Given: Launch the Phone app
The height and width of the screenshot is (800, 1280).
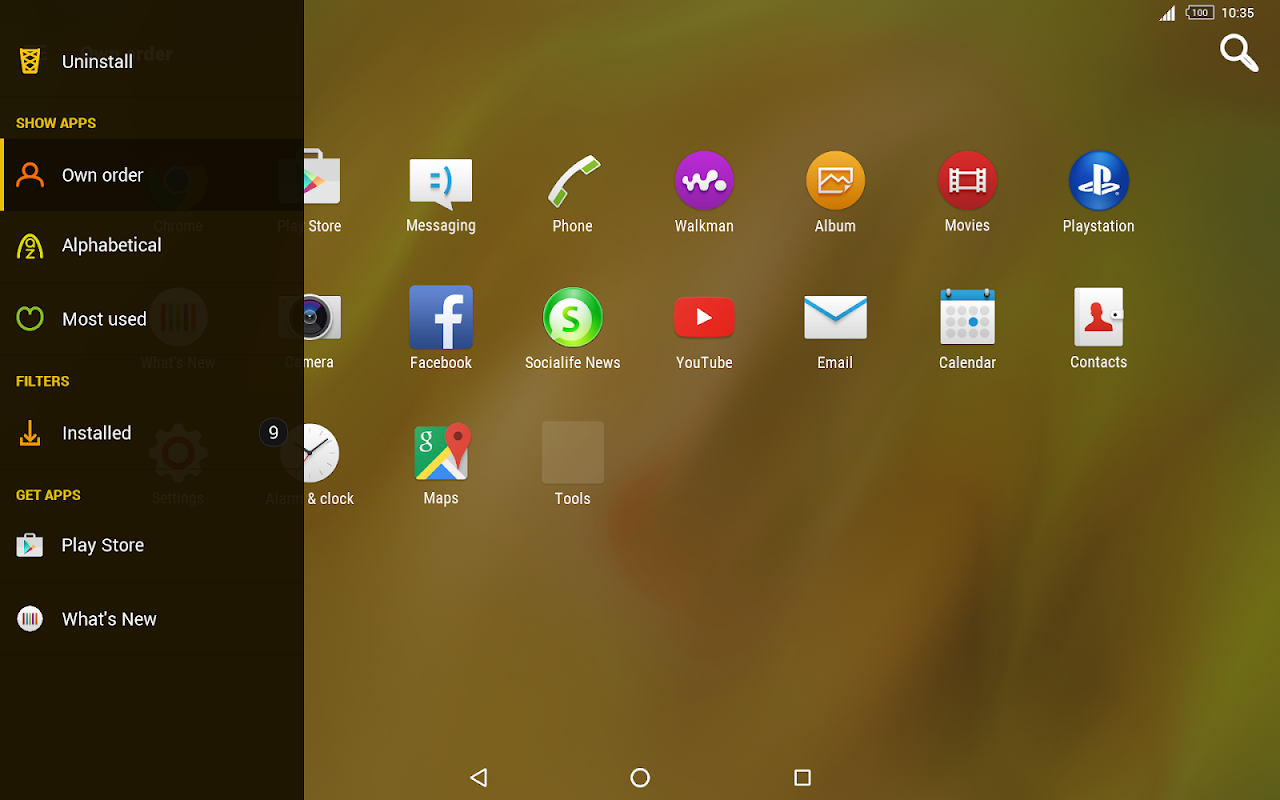Looking at the screenshot, I should 573,194.
